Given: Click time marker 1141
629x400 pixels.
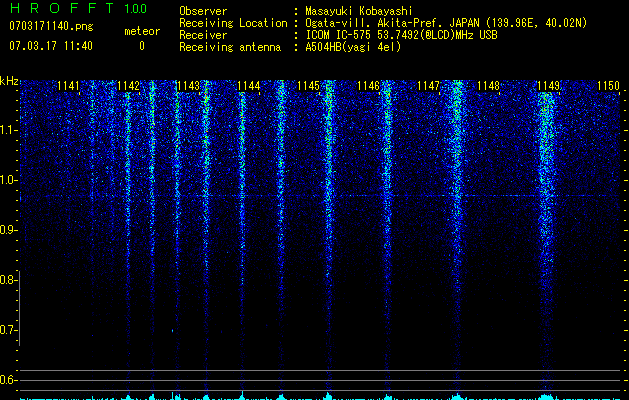Looking at the screenshot, I should pyautogui.click(x=69, y=86).
